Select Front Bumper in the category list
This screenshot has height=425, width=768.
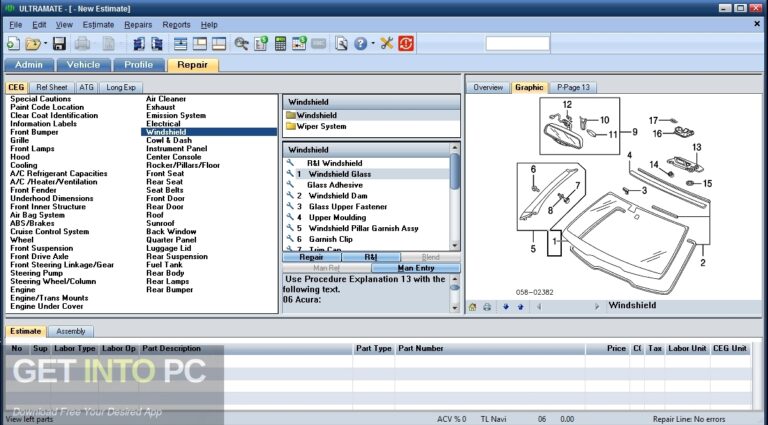pos(34,132)
